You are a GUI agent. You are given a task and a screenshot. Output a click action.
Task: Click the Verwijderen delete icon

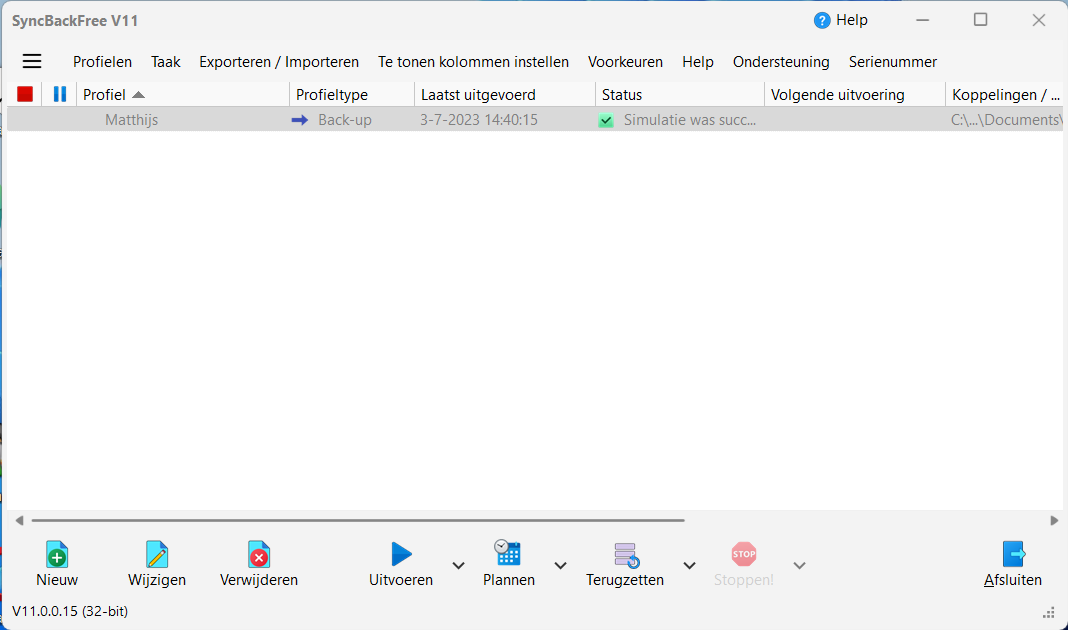click(259, 555)
